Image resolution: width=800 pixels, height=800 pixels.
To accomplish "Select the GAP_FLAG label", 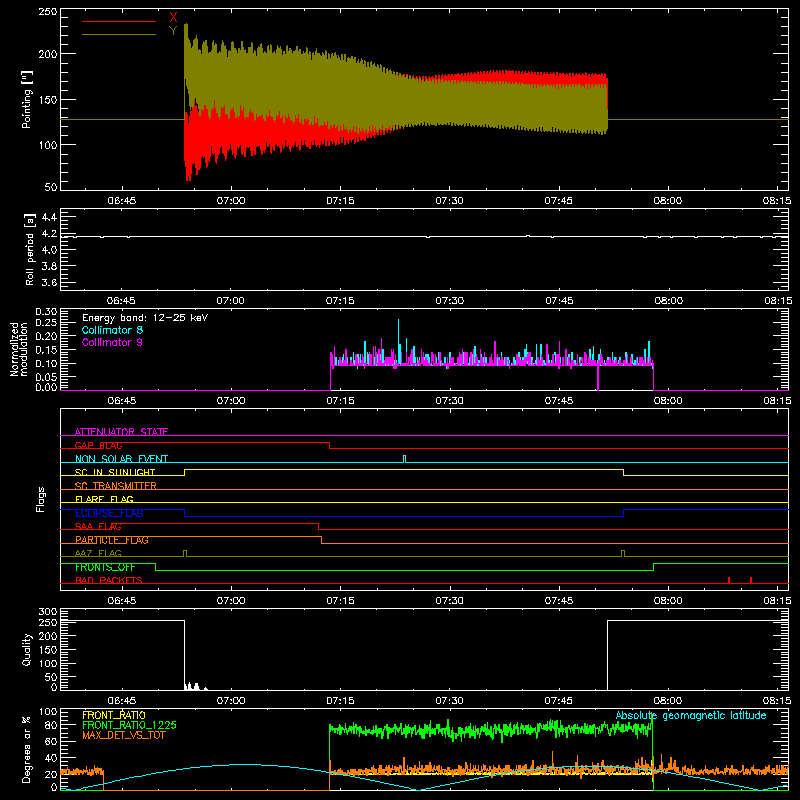I will pyautogui.click(x=98, y=445).
